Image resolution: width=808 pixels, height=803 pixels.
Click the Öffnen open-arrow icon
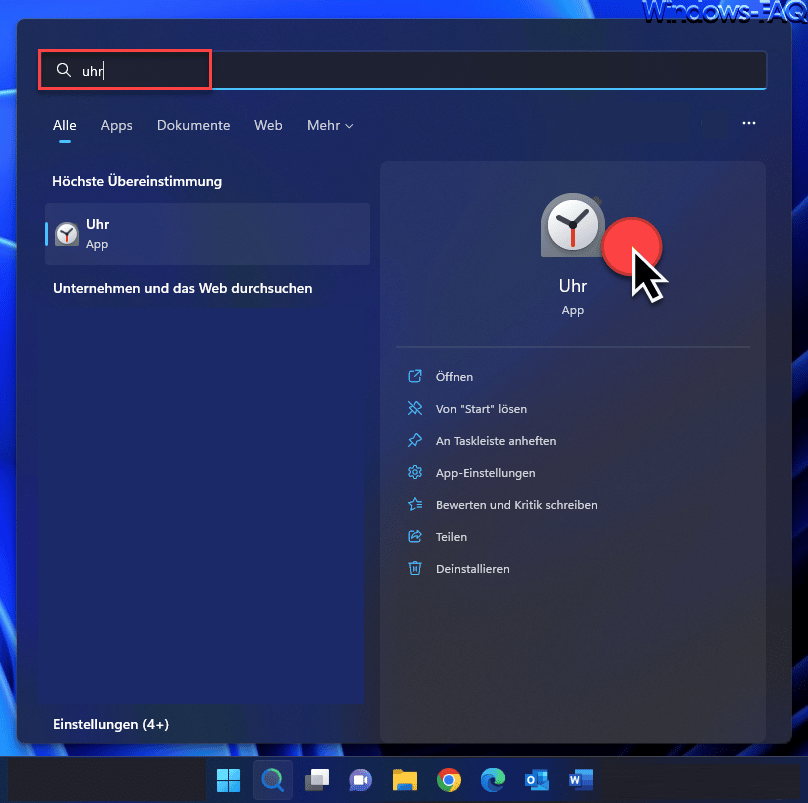(x=415, y=376)
